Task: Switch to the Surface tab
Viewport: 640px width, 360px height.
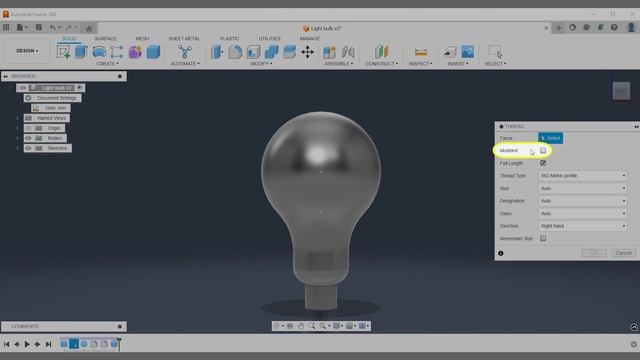Action: (x=105, y=38)
